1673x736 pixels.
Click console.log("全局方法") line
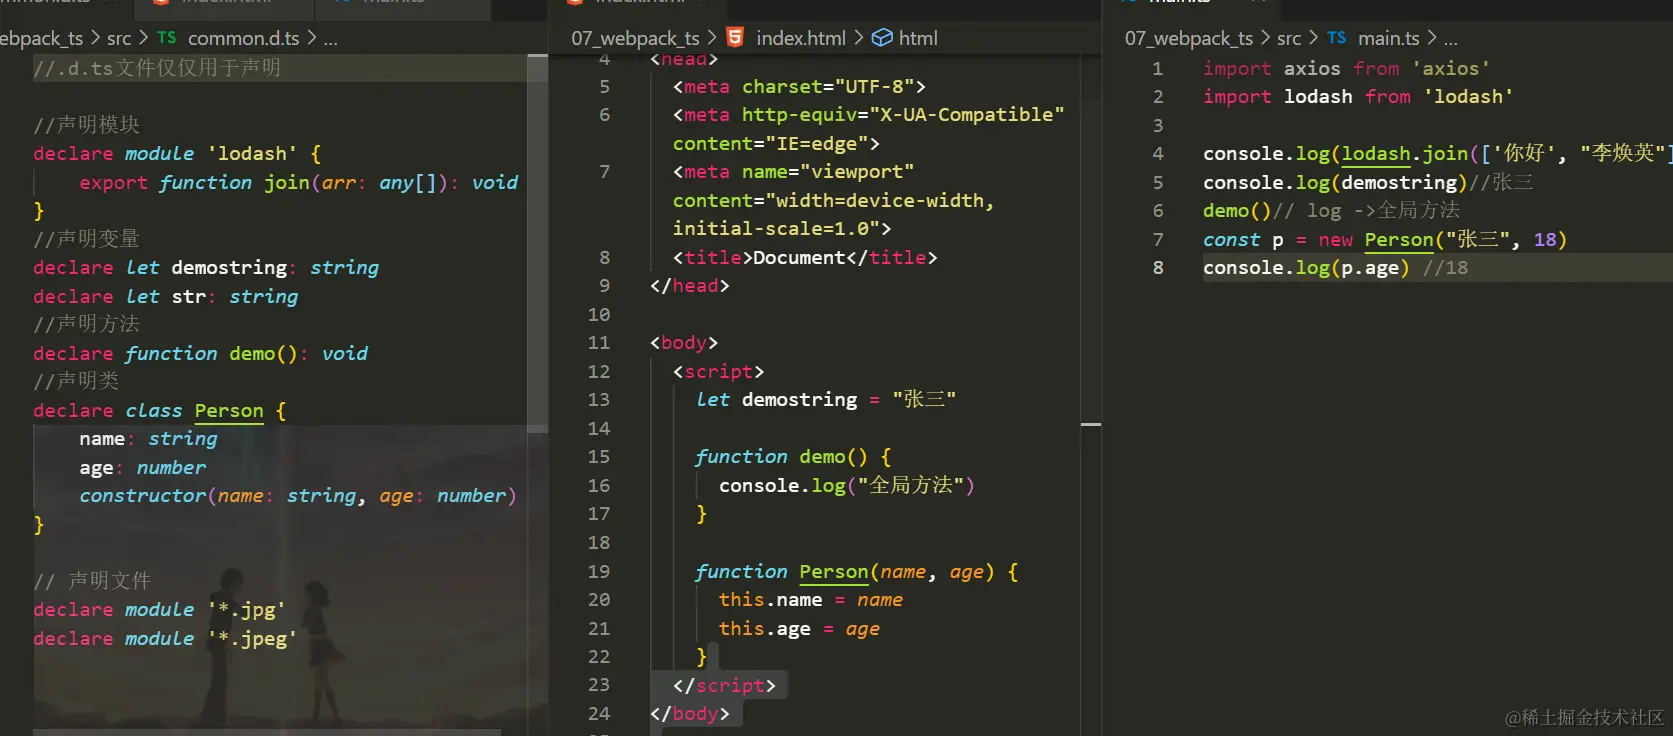click(x=846, y=485)
